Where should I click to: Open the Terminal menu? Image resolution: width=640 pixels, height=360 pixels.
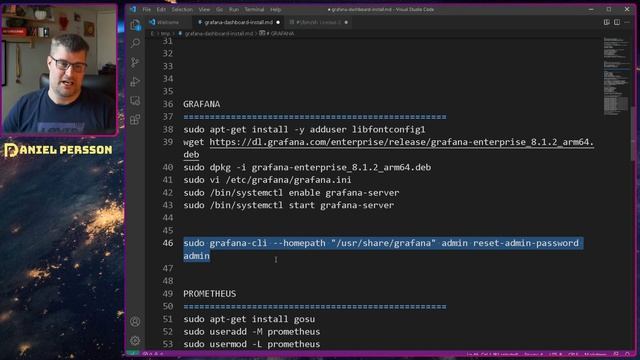[x=254, y=9]
